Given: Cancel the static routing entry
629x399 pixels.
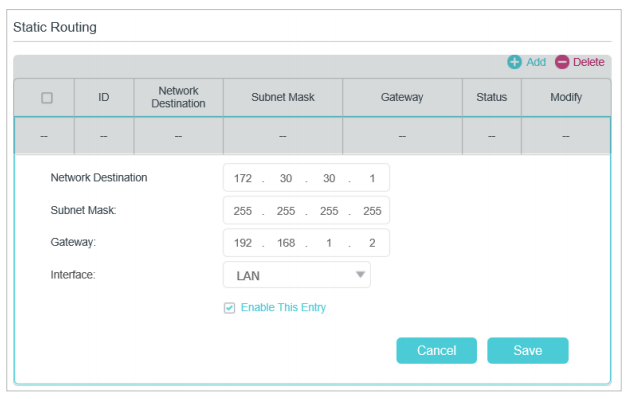Looking at the screenshot, I should 436,350.
